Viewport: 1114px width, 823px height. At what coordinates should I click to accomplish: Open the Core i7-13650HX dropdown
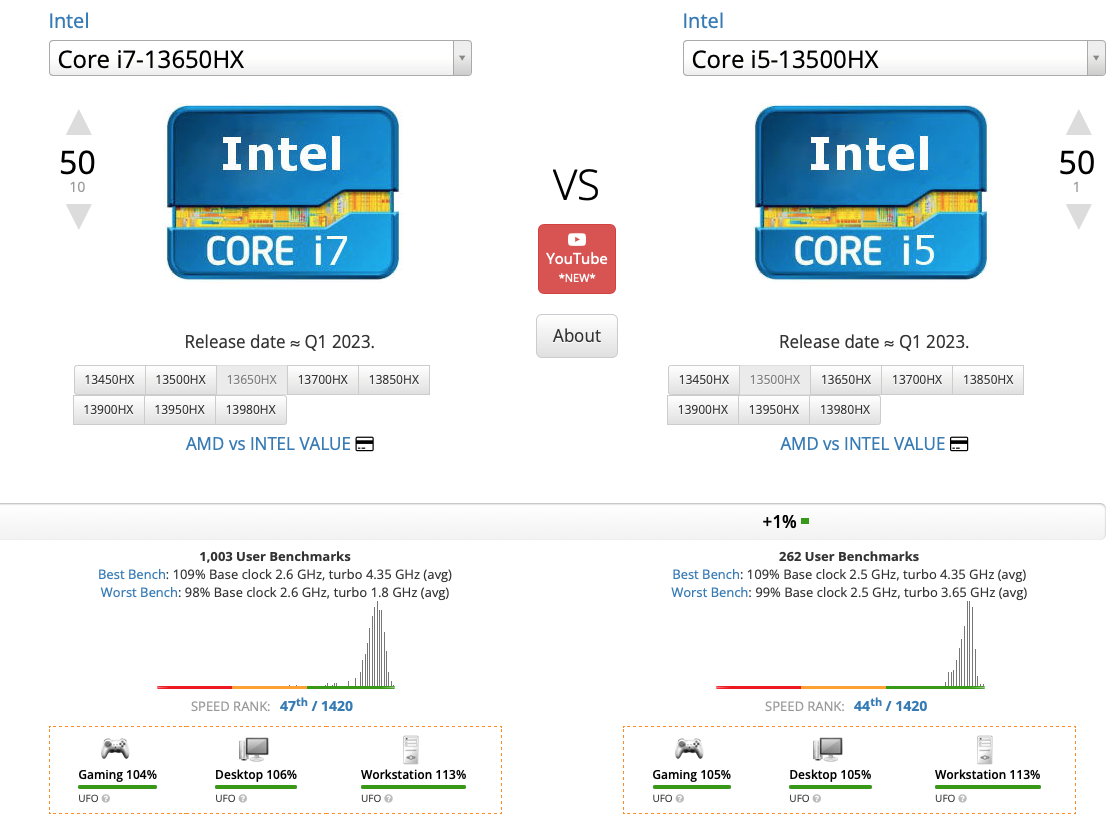(x=260, y=59)
